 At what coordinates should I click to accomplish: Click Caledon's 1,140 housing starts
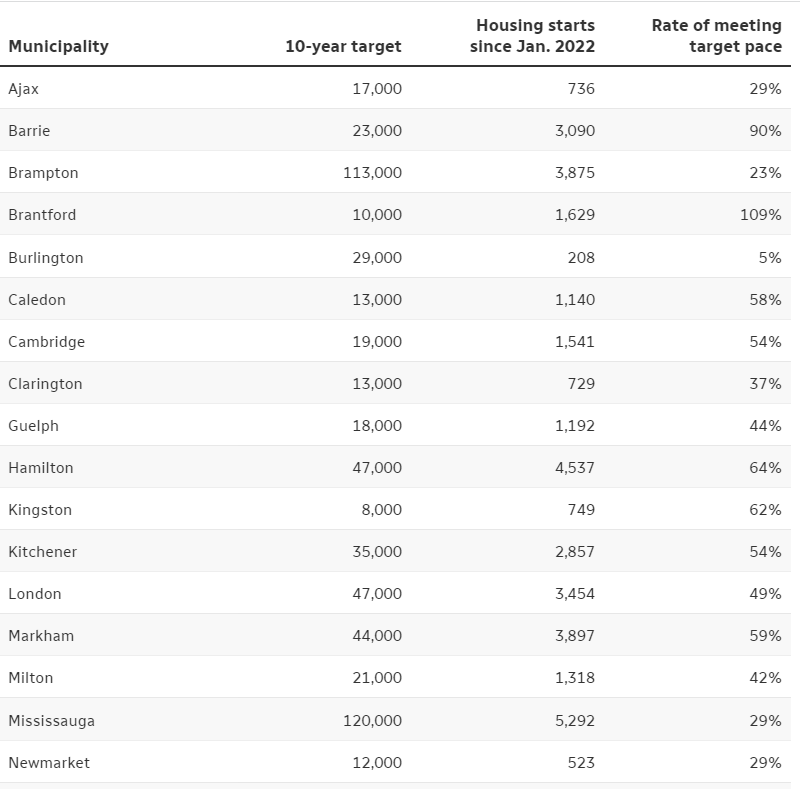[x=574, y=300]
